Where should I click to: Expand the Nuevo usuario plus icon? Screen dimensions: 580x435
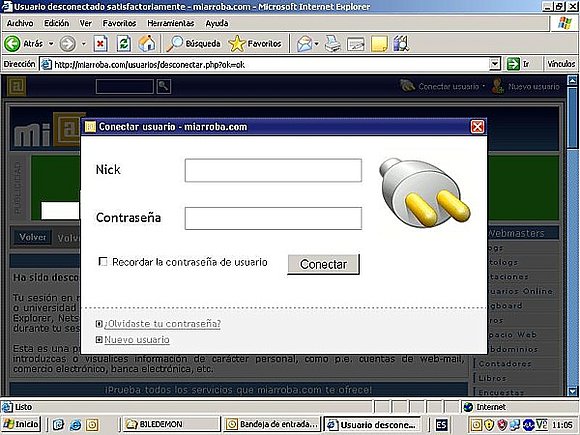coord(99,340)
